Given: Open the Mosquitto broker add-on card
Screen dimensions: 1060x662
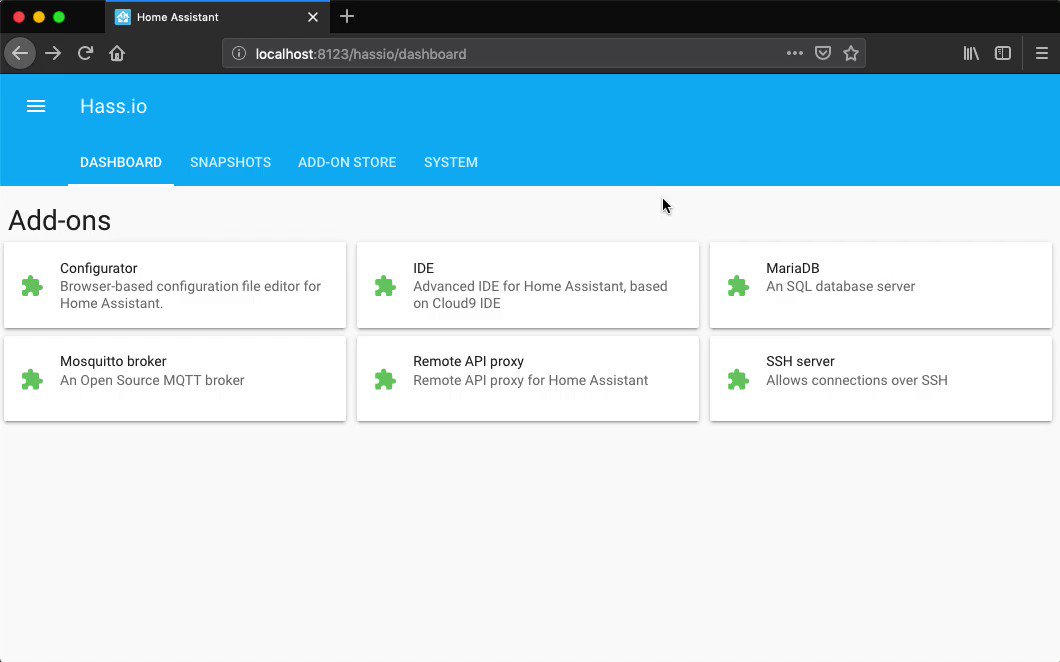Looking at the screenshot, I should coord(175,379).
